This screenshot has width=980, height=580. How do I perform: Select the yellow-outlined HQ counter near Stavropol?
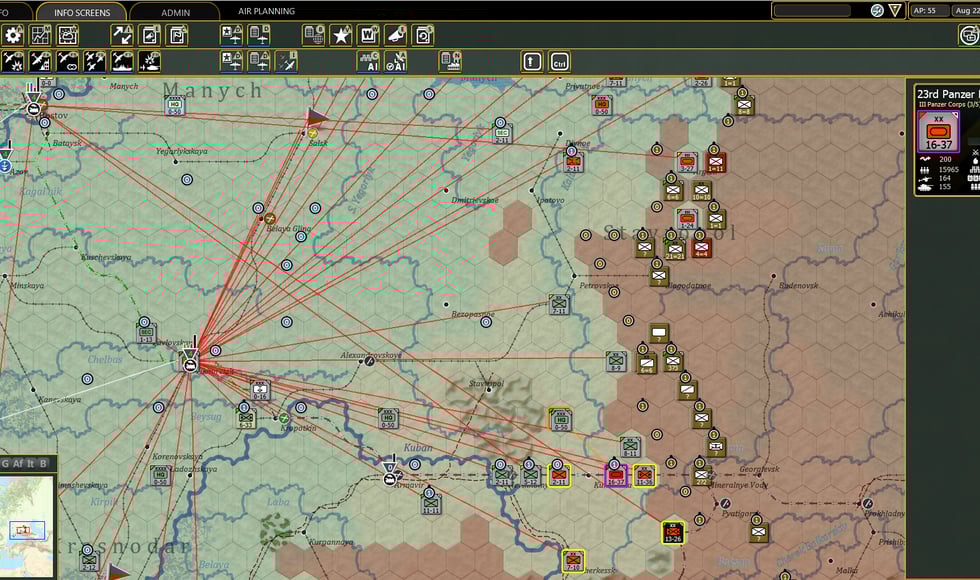(560, 419)
